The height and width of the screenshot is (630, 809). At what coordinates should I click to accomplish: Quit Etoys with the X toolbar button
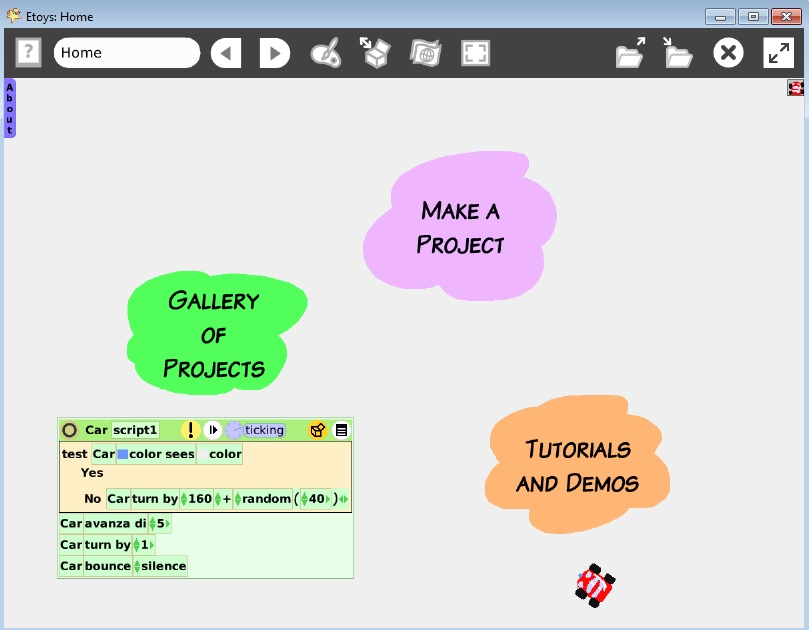pos(728,53)
